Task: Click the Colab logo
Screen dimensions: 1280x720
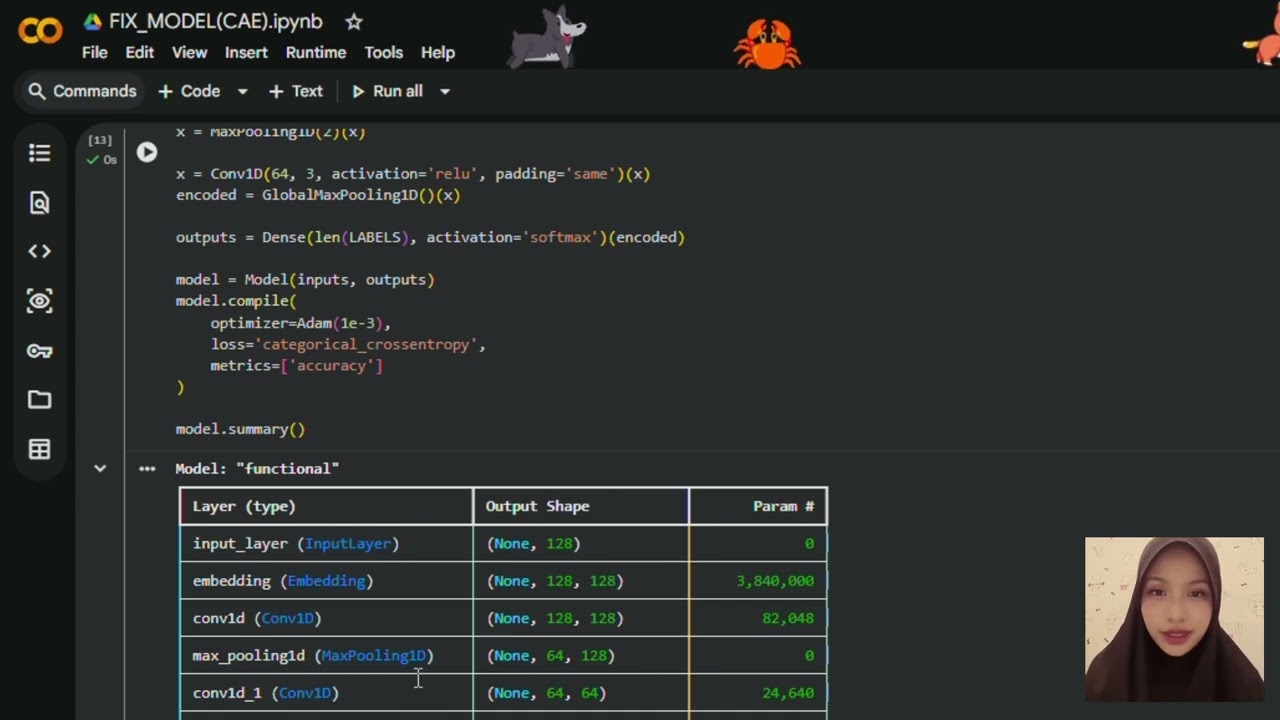Action: pos(40,31)
